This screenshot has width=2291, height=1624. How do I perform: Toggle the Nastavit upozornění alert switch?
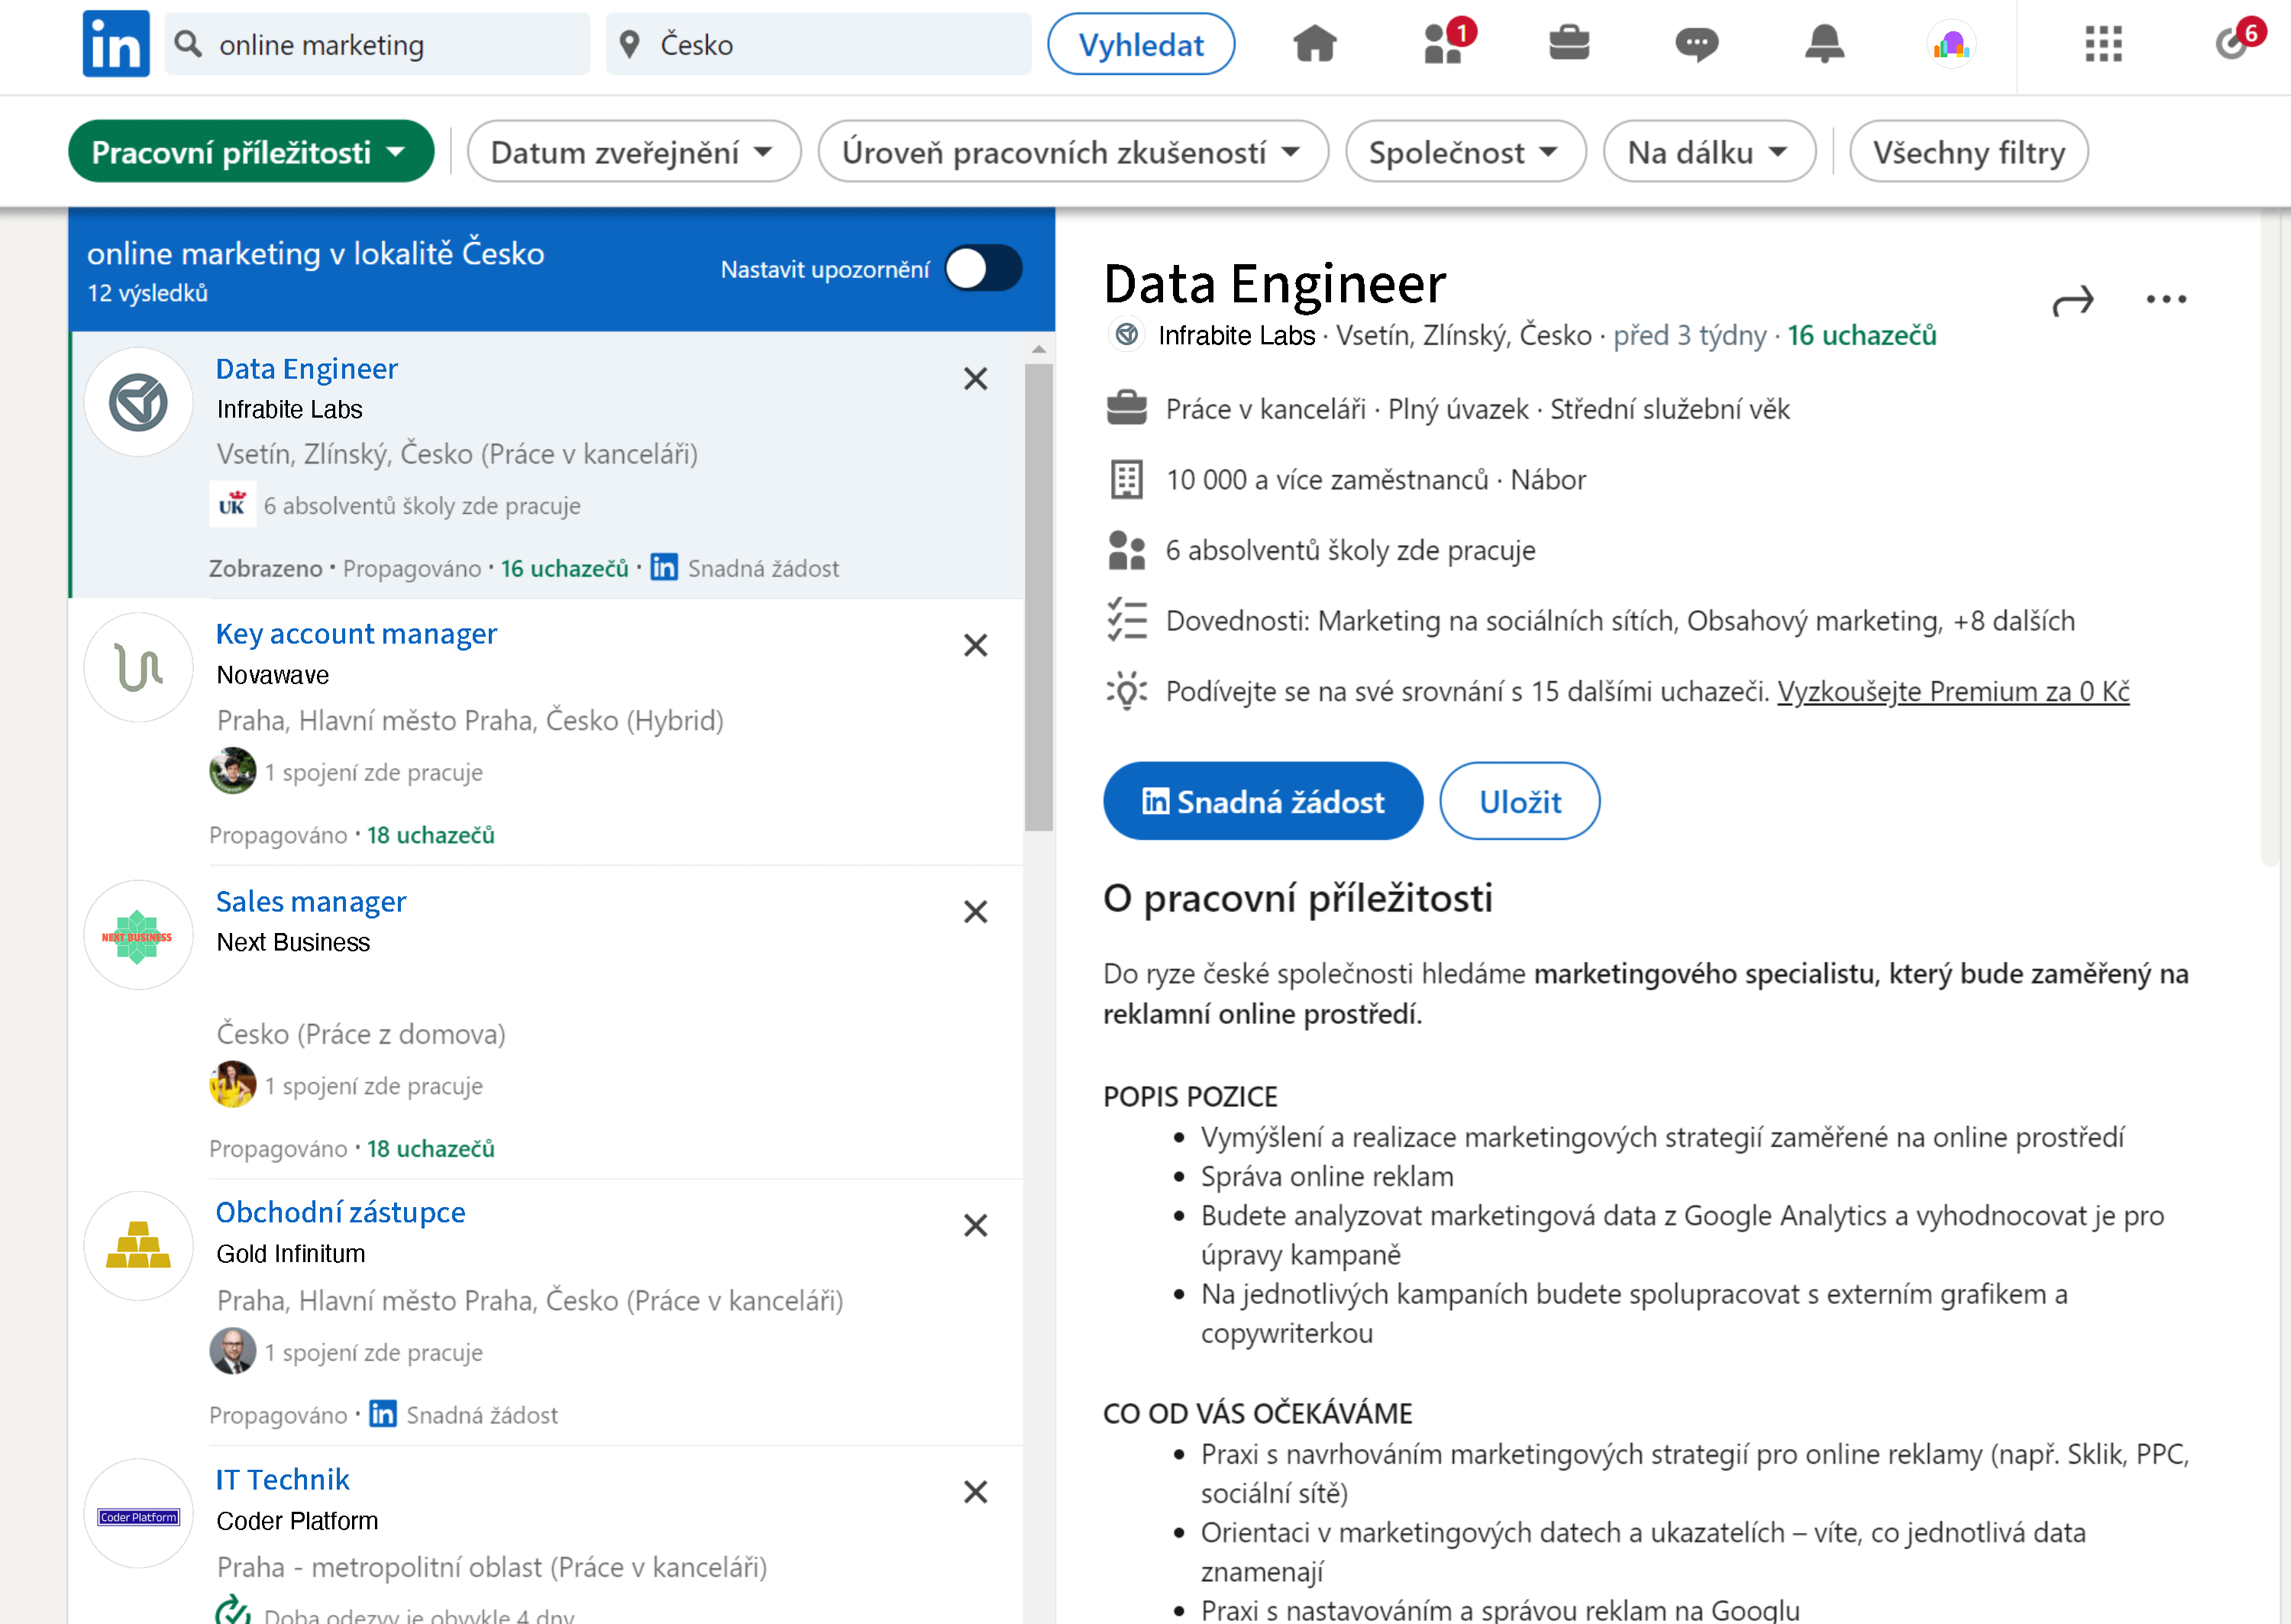[983, 268]
